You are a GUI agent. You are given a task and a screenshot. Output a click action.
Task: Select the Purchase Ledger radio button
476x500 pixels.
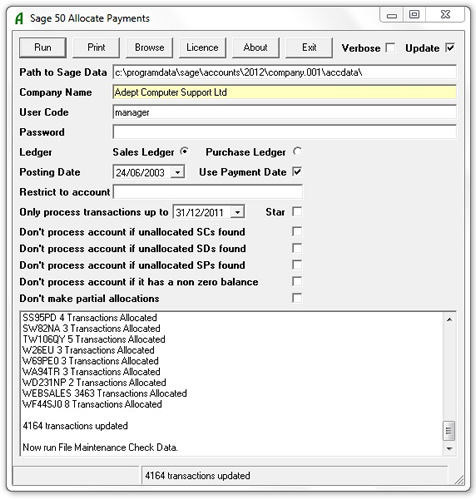coord(297,152)
